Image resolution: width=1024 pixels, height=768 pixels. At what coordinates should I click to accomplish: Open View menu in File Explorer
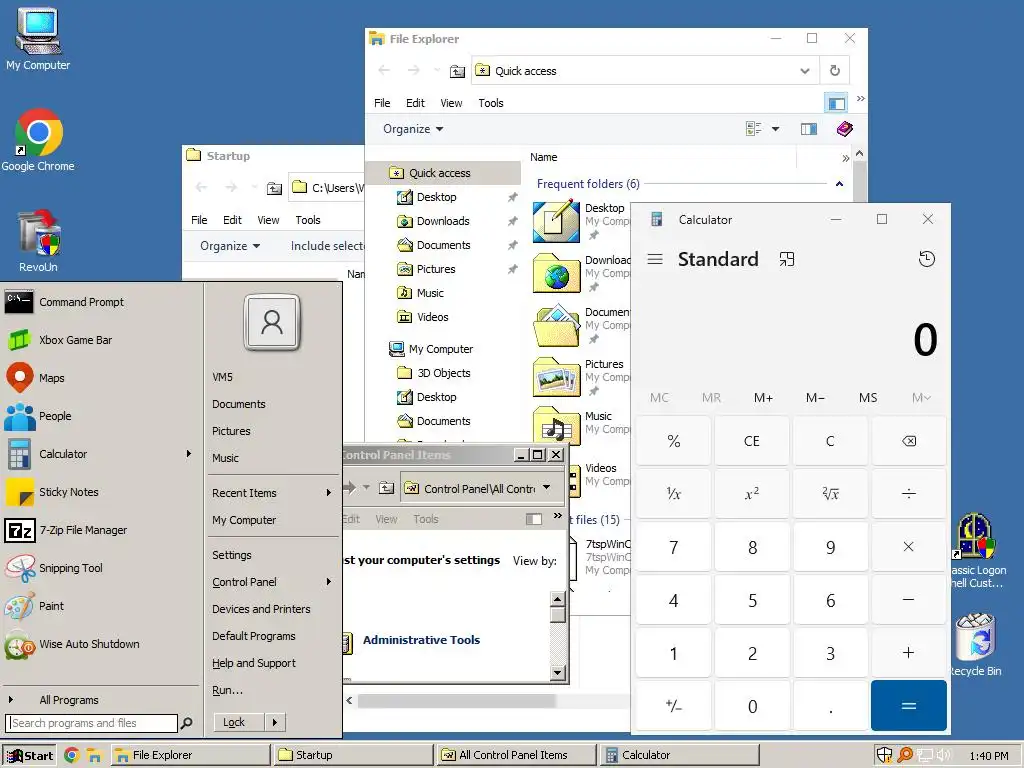[x=451, y=103]
